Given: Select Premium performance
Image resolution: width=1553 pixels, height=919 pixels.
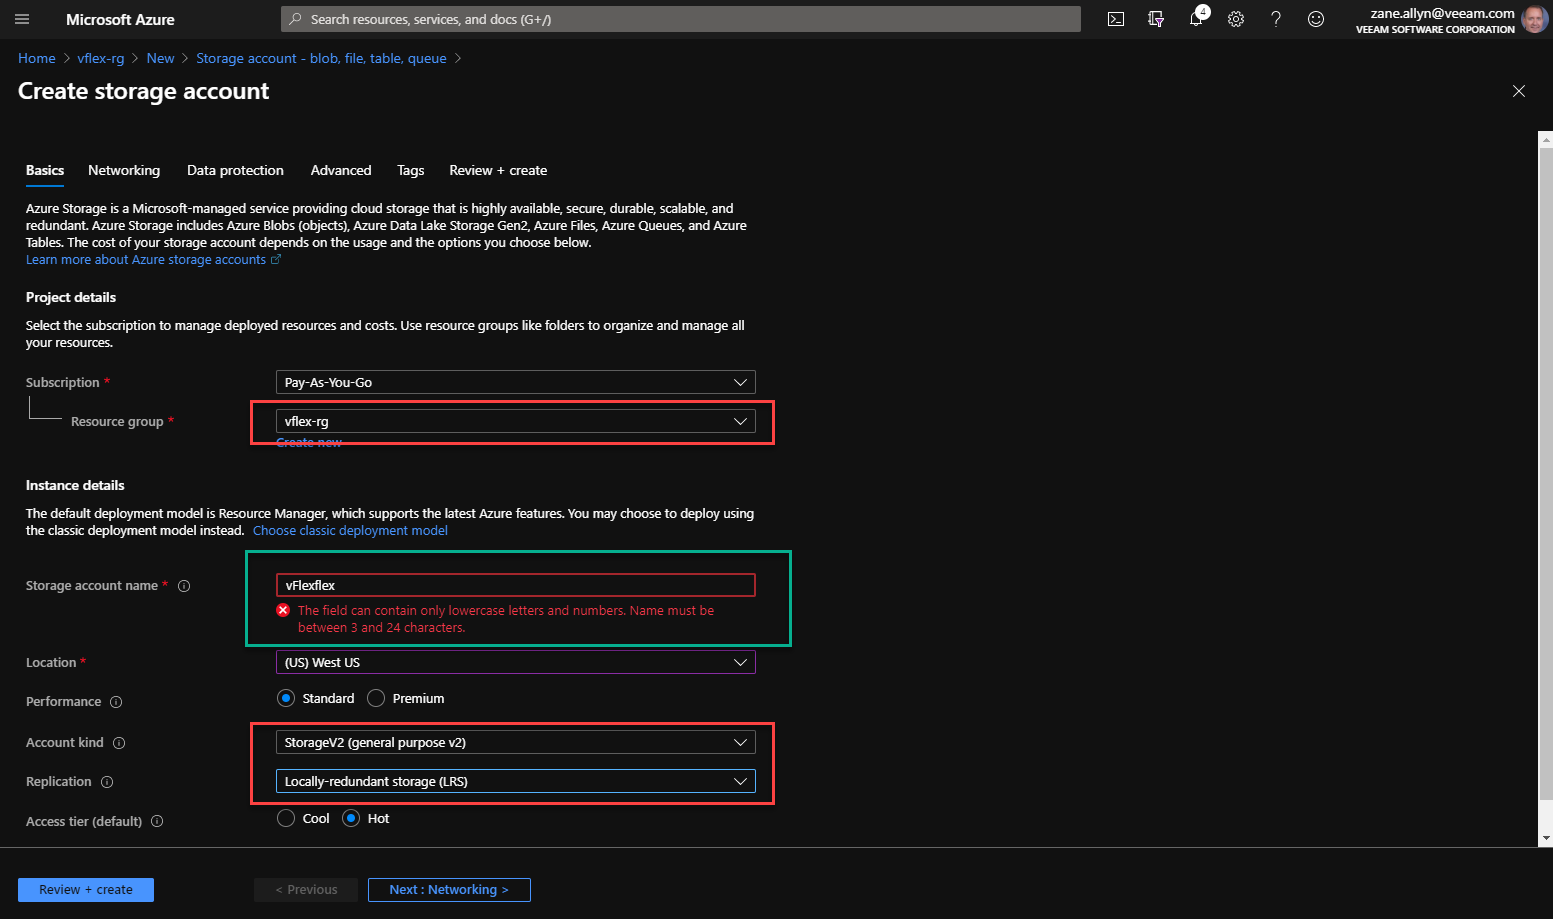Looking at the screenshot, I should pos(376,698).
